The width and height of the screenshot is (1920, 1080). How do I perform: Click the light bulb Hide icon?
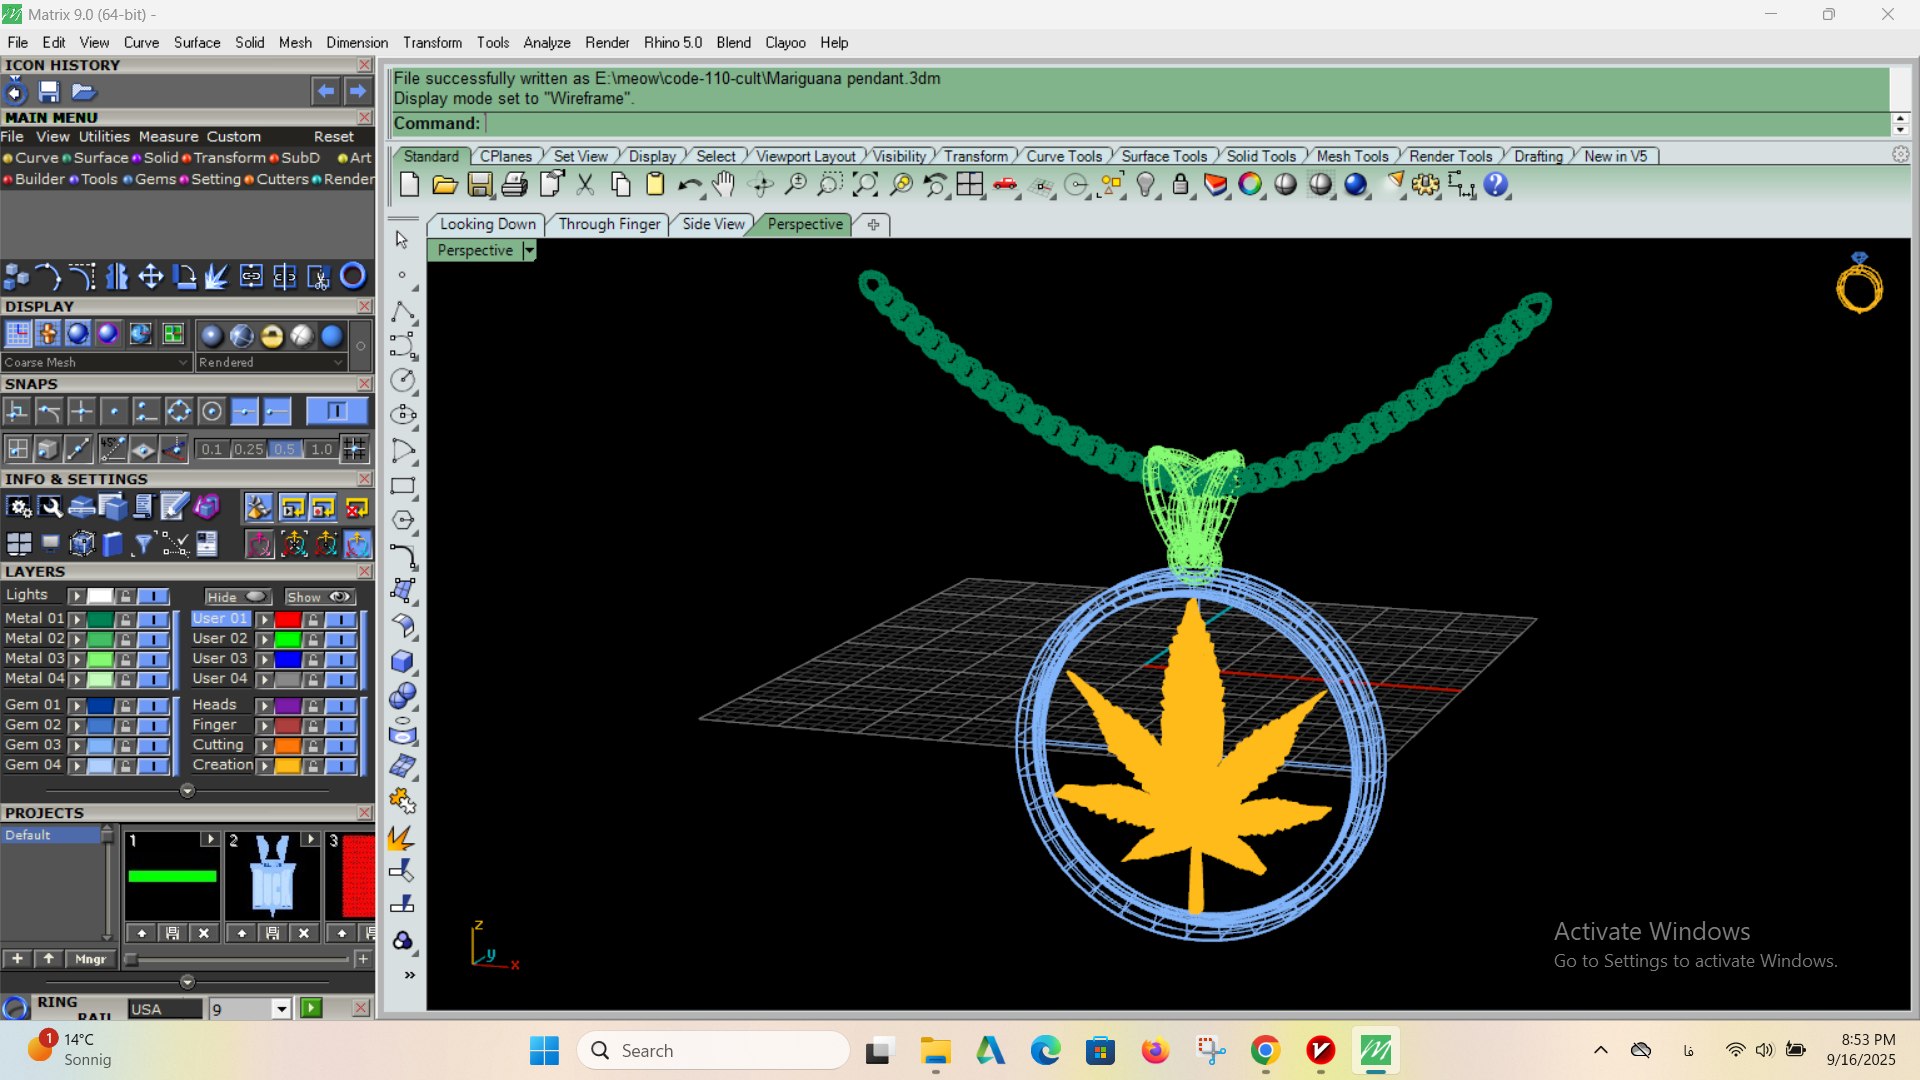1146,185
